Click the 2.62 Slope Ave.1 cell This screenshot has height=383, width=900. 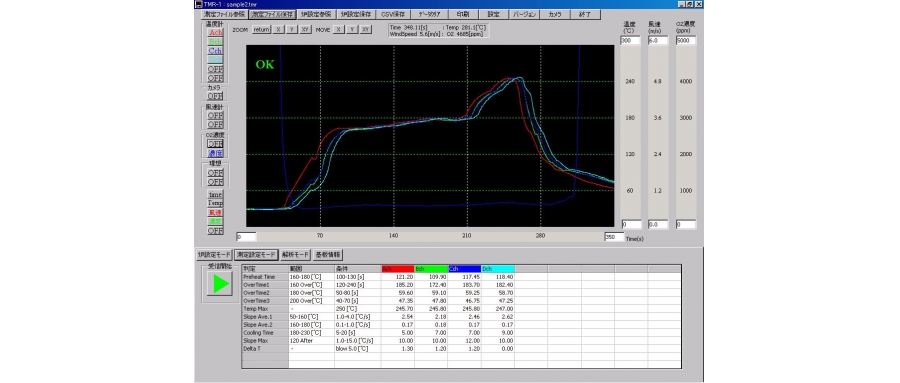click(498, 316)
